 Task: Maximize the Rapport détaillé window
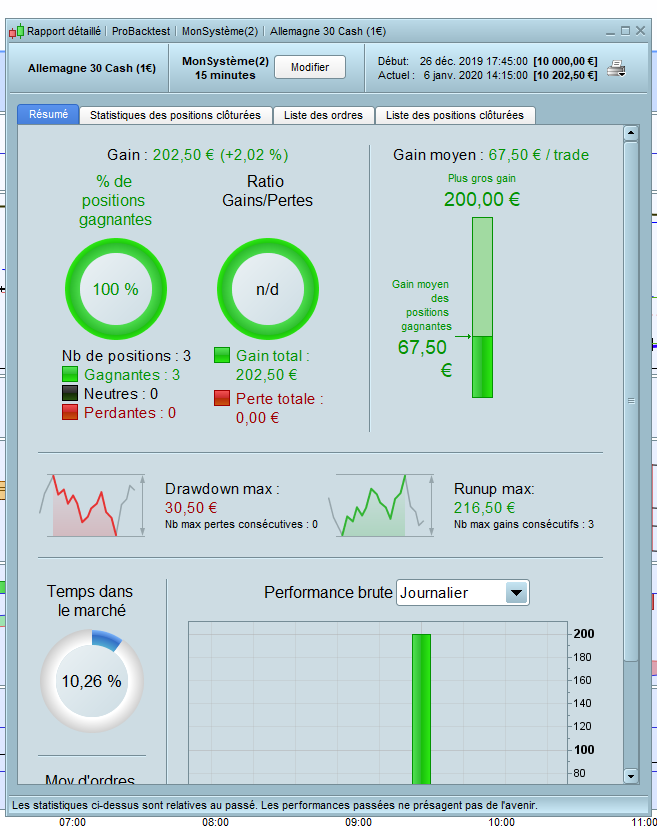coord(625,31)
